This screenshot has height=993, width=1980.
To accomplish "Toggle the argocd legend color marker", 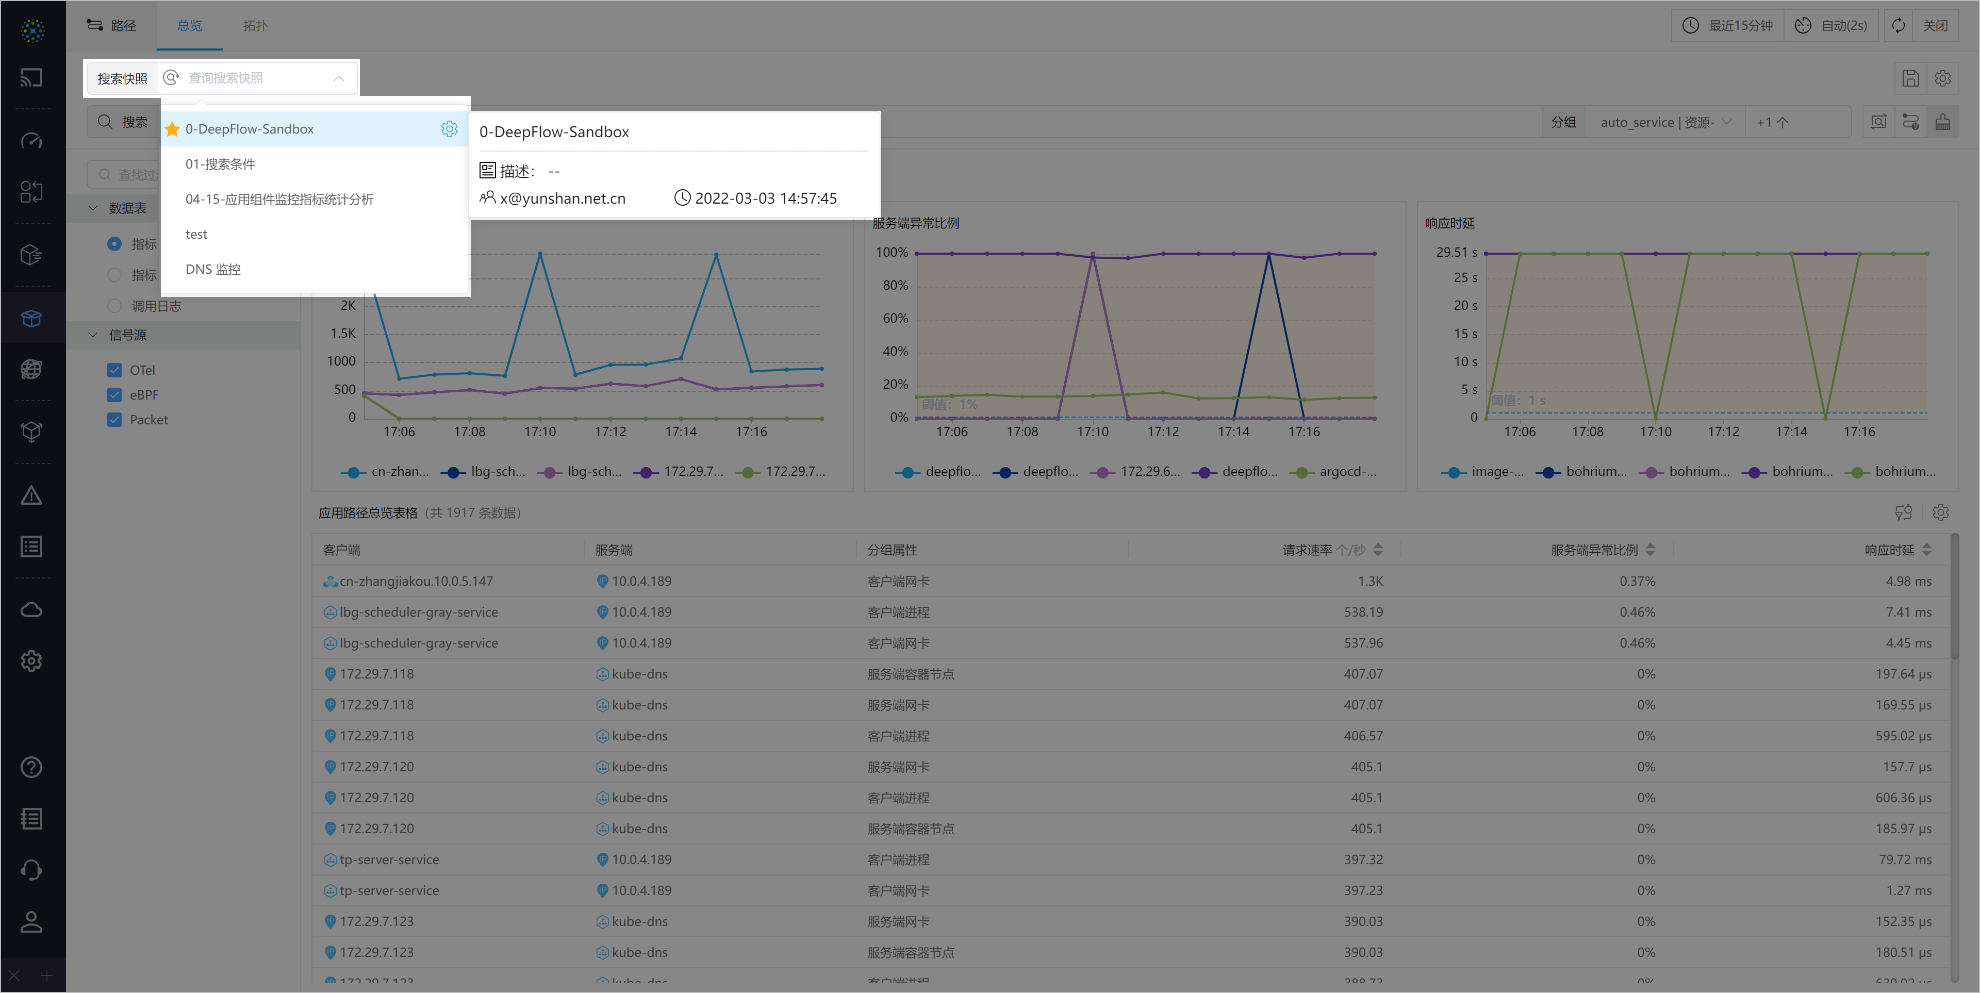I will 1301,472.
